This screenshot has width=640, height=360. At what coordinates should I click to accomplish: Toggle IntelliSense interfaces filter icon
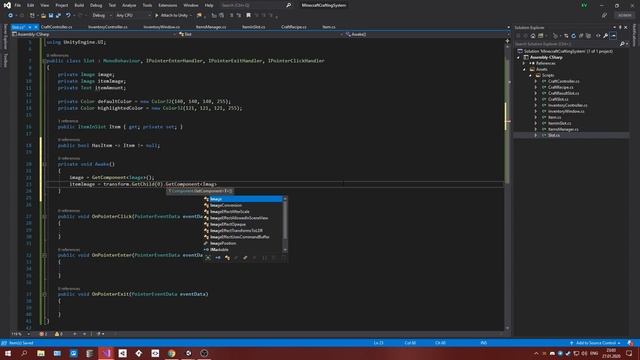[218, 258]
